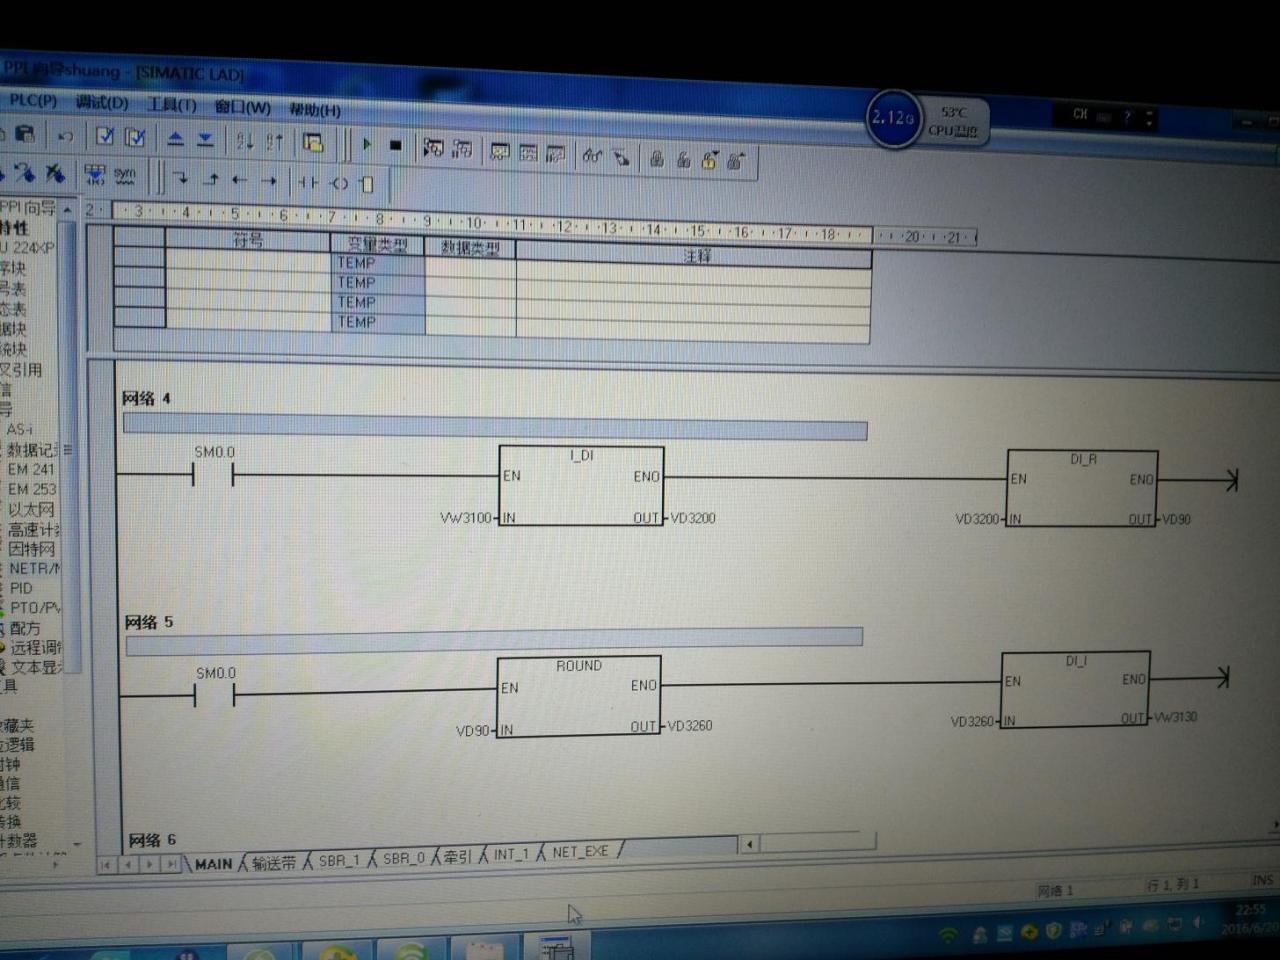
Task: Click the glasses icon in the debug toolbar
Action: tap(592, 155)
